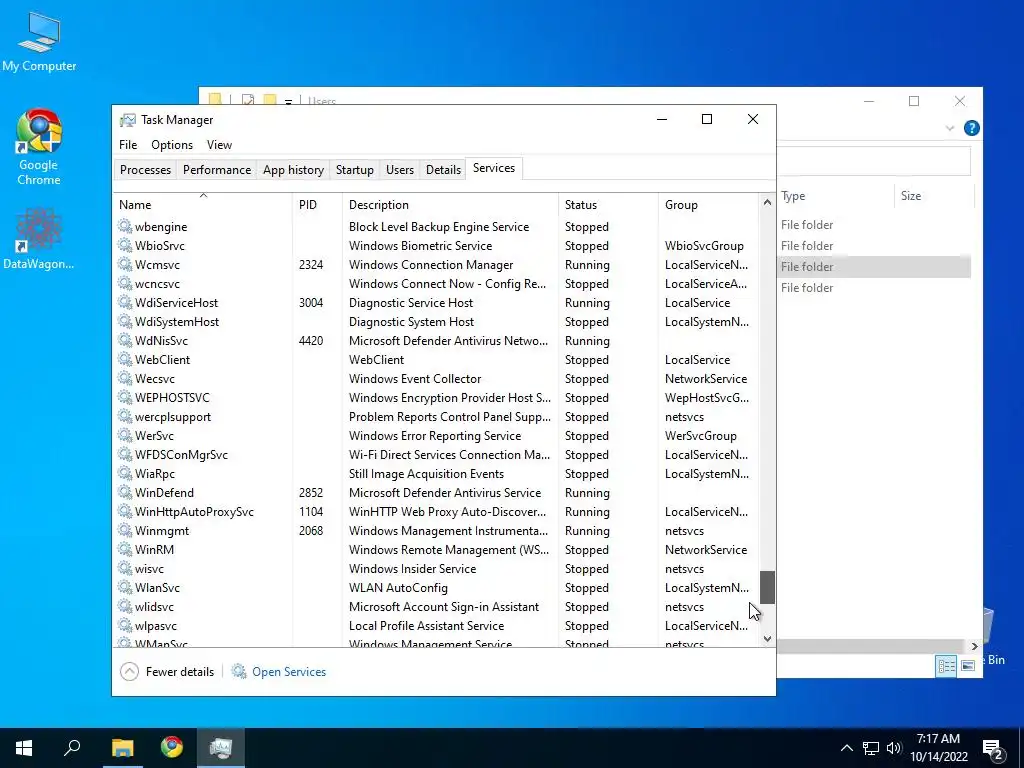The image size is (1024, 768).
Task: Select the DataWagon desktop shortcut
Action: 39,239
